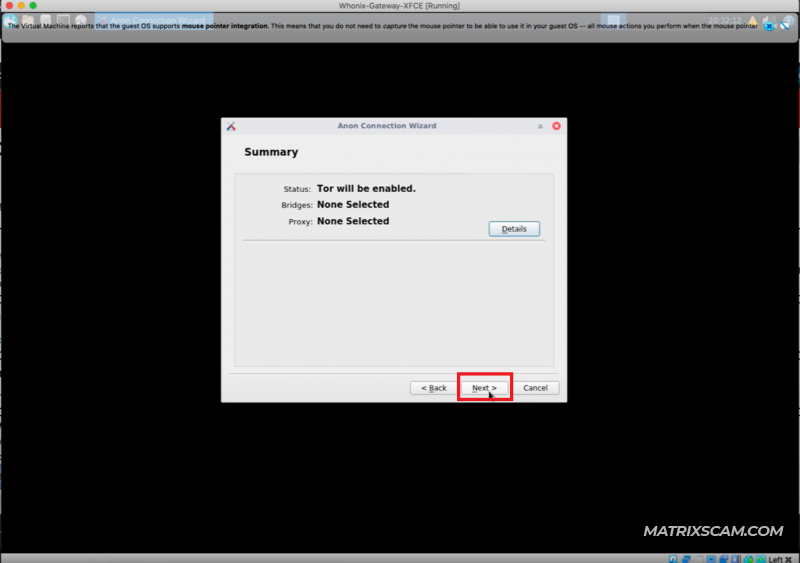Viewport: 800px width, 563px height.
Task: Click the Next button in the wizard
Action: (x=484, y=388)
